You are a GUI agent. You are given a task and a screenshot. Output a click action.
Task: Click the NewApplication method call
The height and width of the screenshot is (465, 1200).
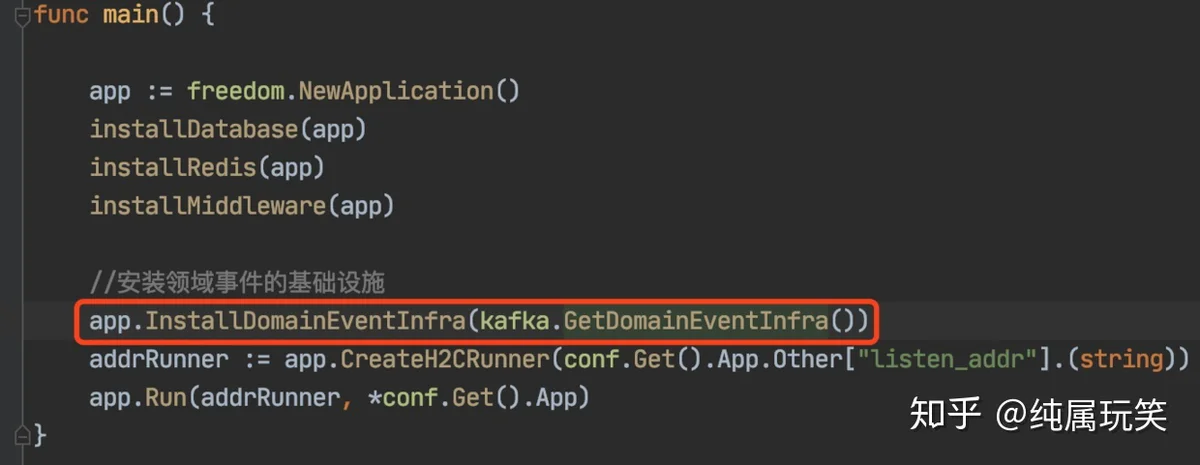(396, 91)
